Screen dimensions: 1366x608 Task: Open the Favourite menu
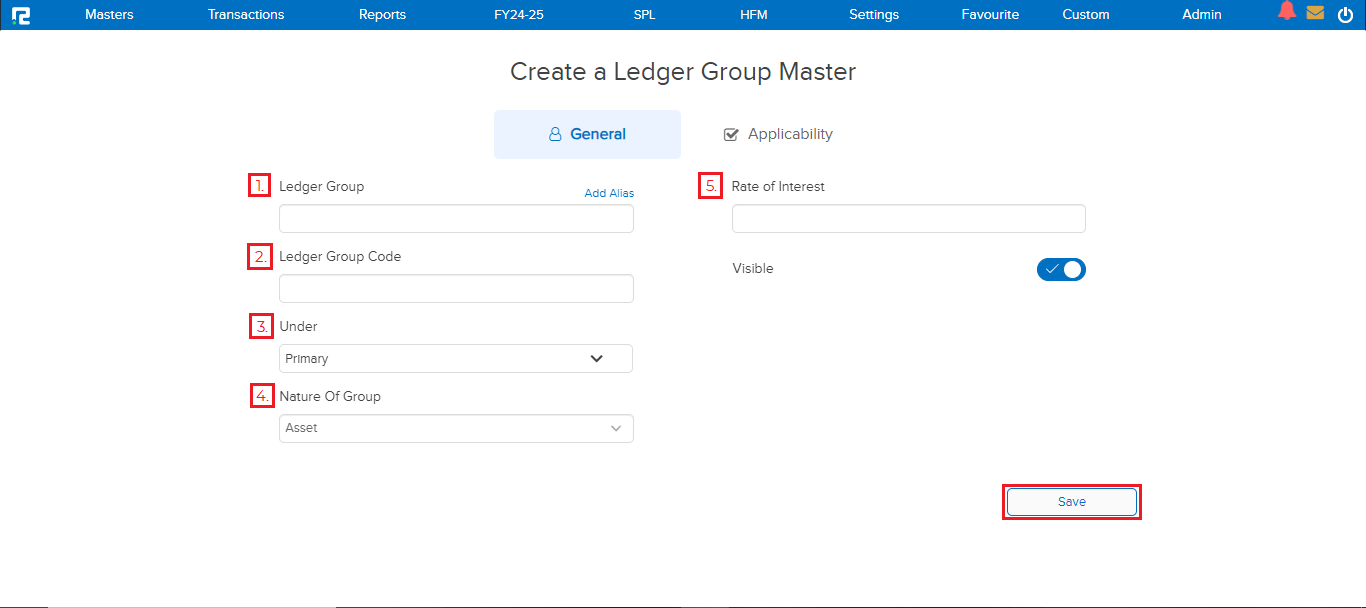point(990,14)
